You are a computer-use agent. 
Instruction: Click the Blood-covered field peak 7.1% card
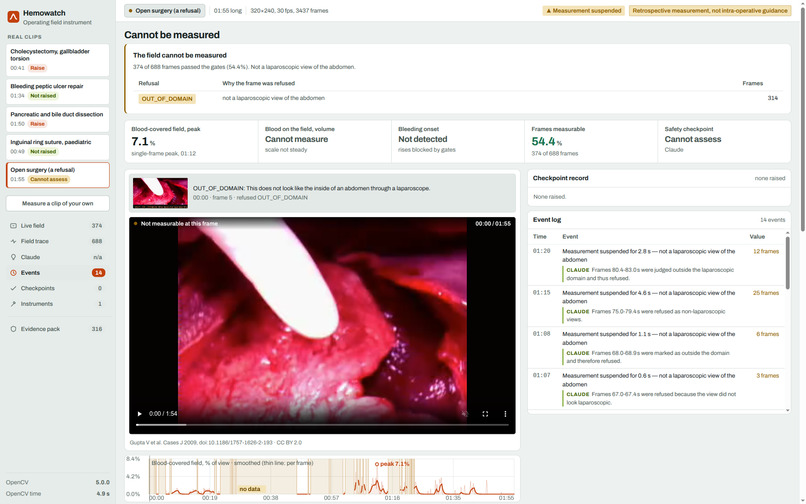pos(191,141)
